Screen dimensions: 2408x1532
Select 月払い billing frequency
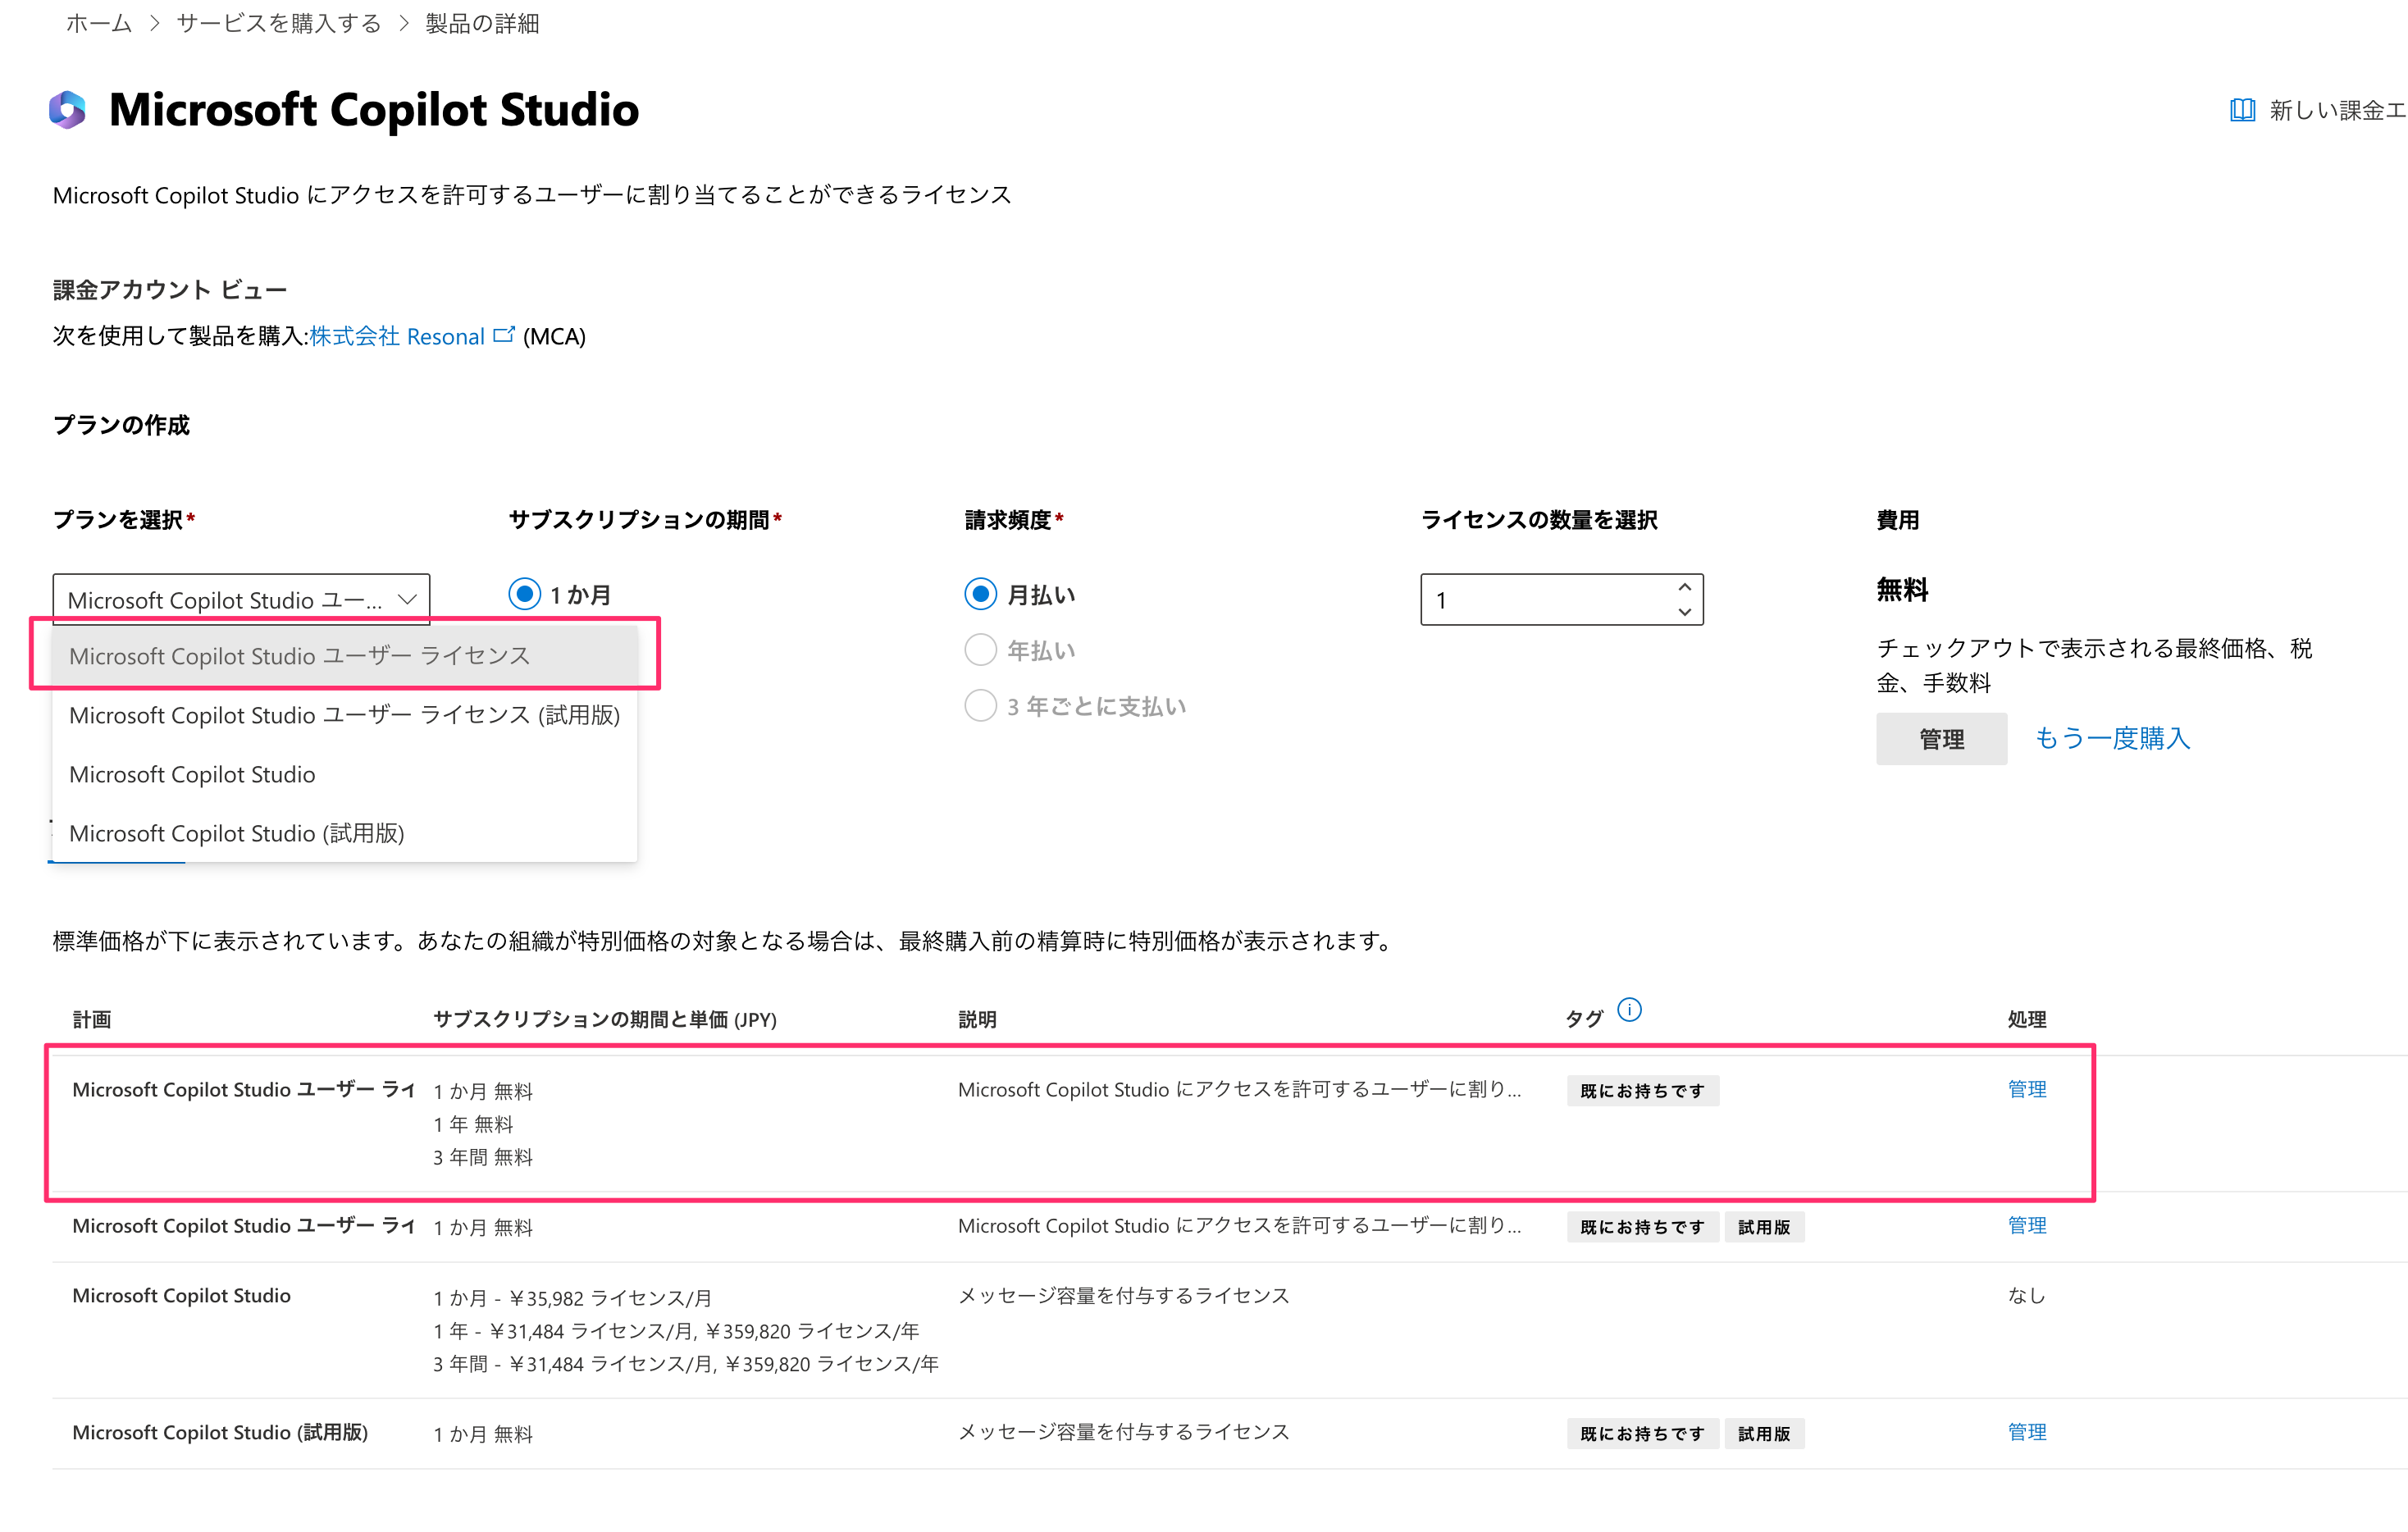[980, 595]
